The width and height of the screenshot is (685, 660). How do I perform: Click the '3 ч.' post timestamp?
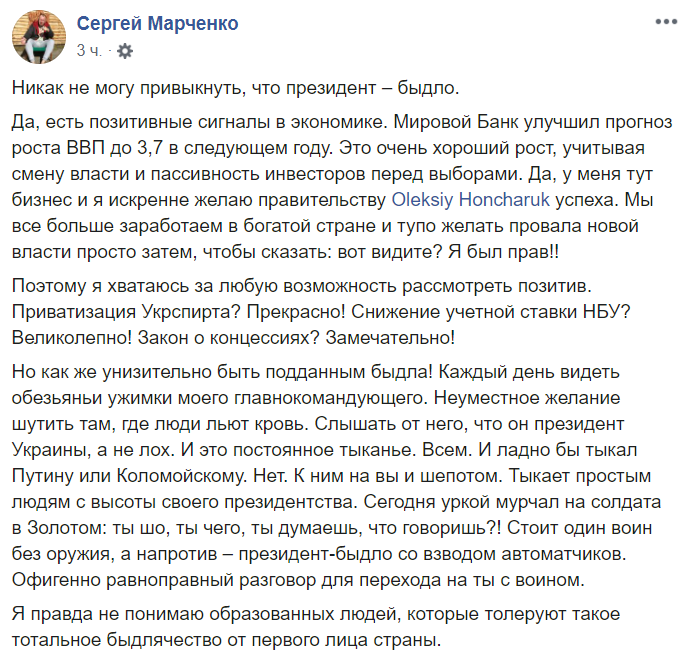89,49
